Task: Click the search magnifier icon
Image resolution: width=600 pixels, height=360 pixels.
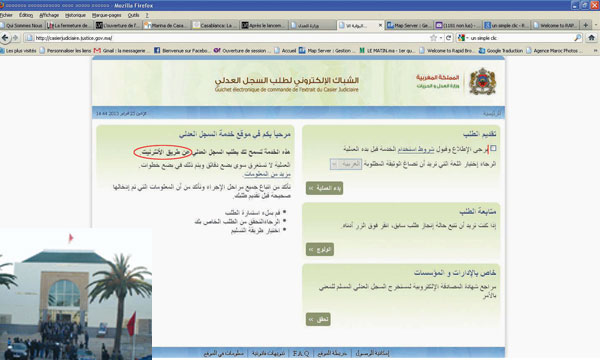Action: [x=577, y=37]
